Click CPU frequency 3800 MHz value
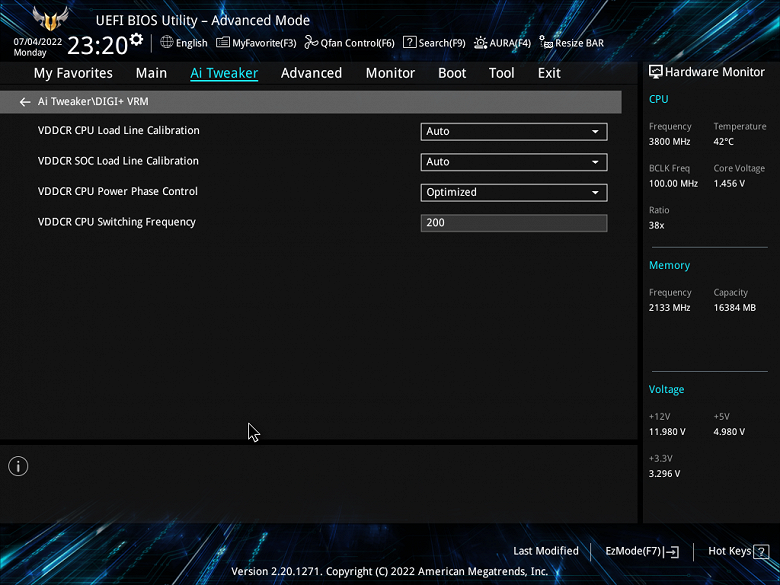The height and width of the screenshot is (585, 780). tap(670, 142)
